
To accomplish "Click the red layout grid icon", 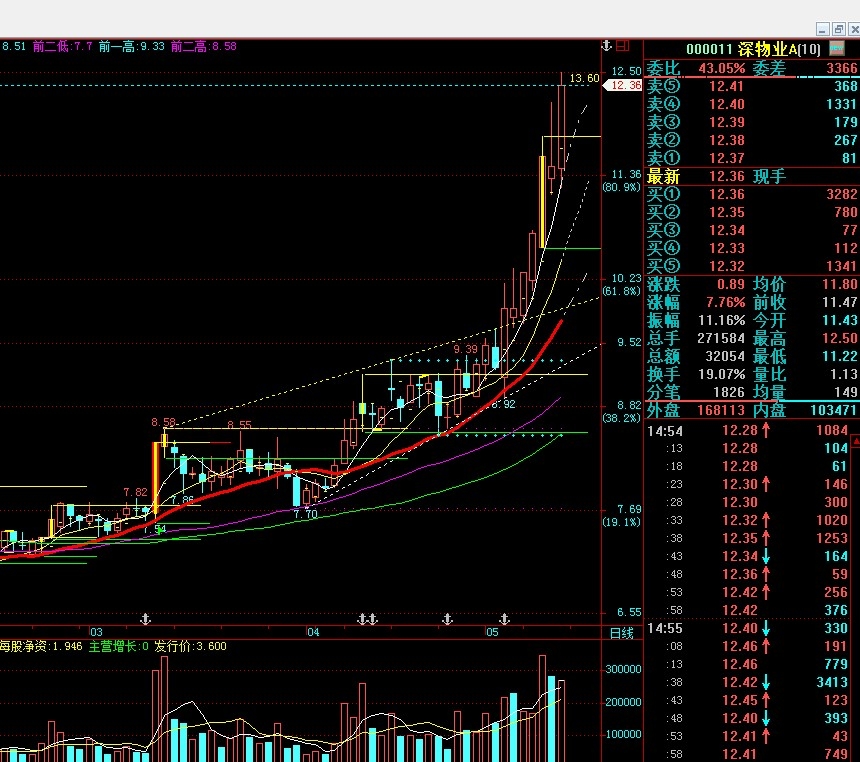I will (x=623, y=46).
